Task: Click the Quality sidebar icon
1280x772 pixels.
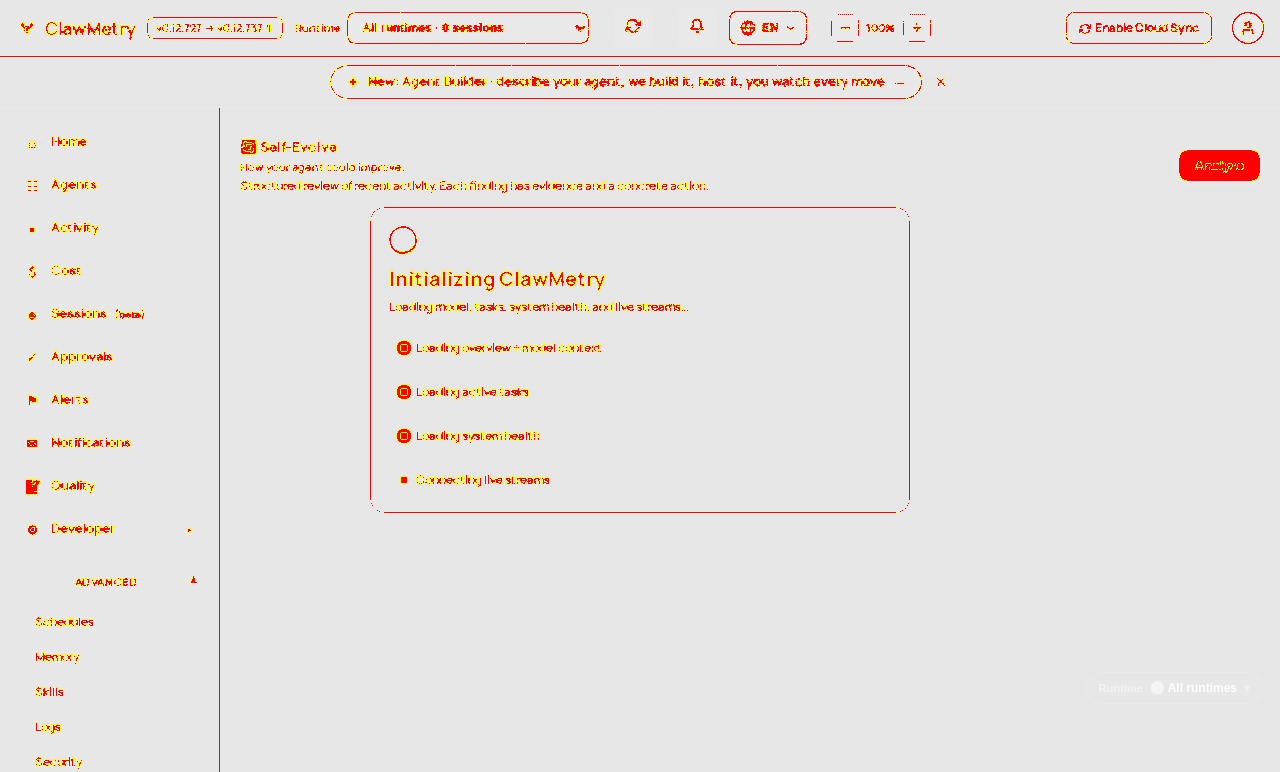Action: pyautogui.click(x=32, y=487)
